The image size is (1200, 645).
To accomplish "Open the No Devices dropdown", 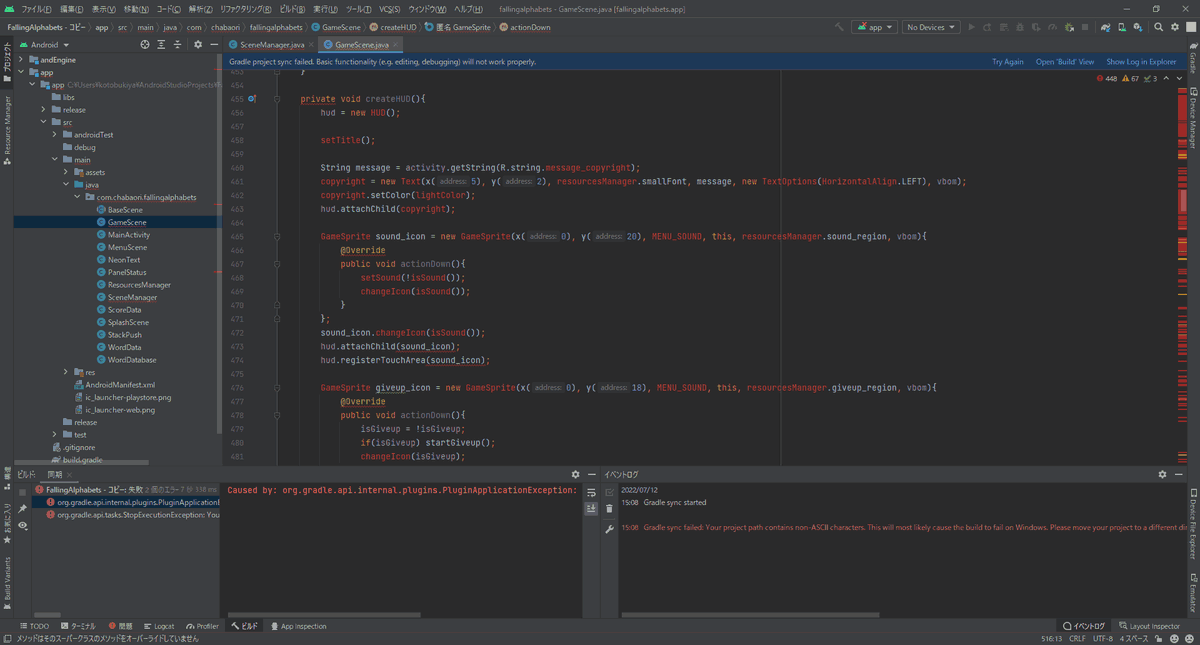I will click(931, 27).
